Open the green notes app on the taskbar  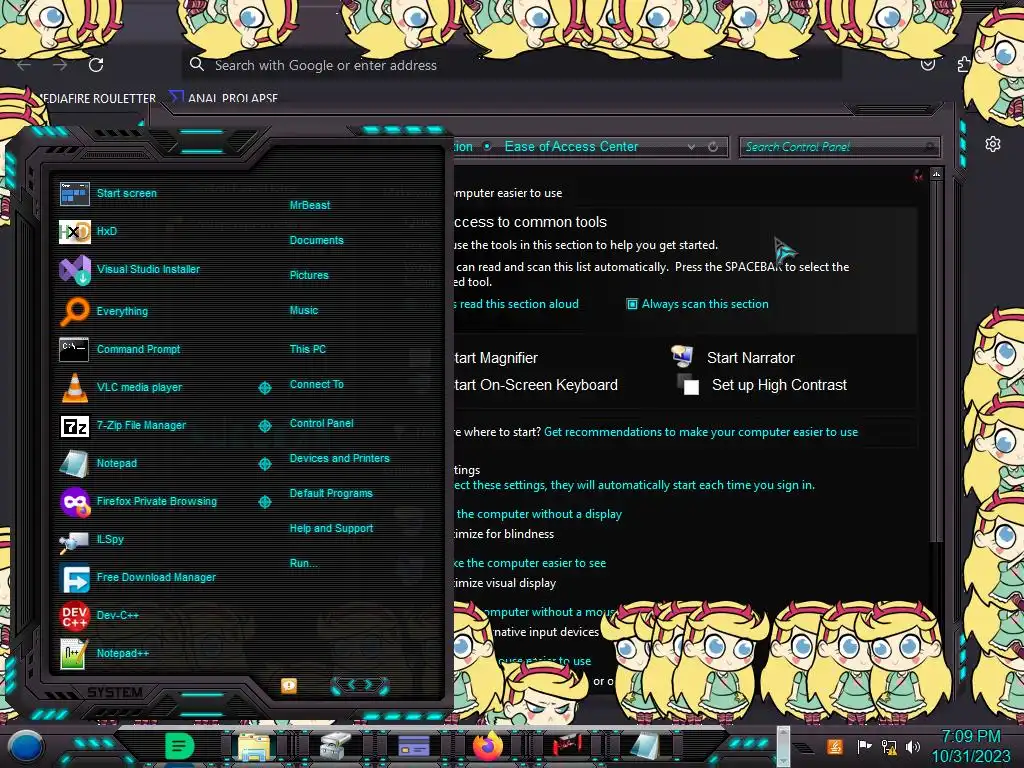tap(179, 745)
